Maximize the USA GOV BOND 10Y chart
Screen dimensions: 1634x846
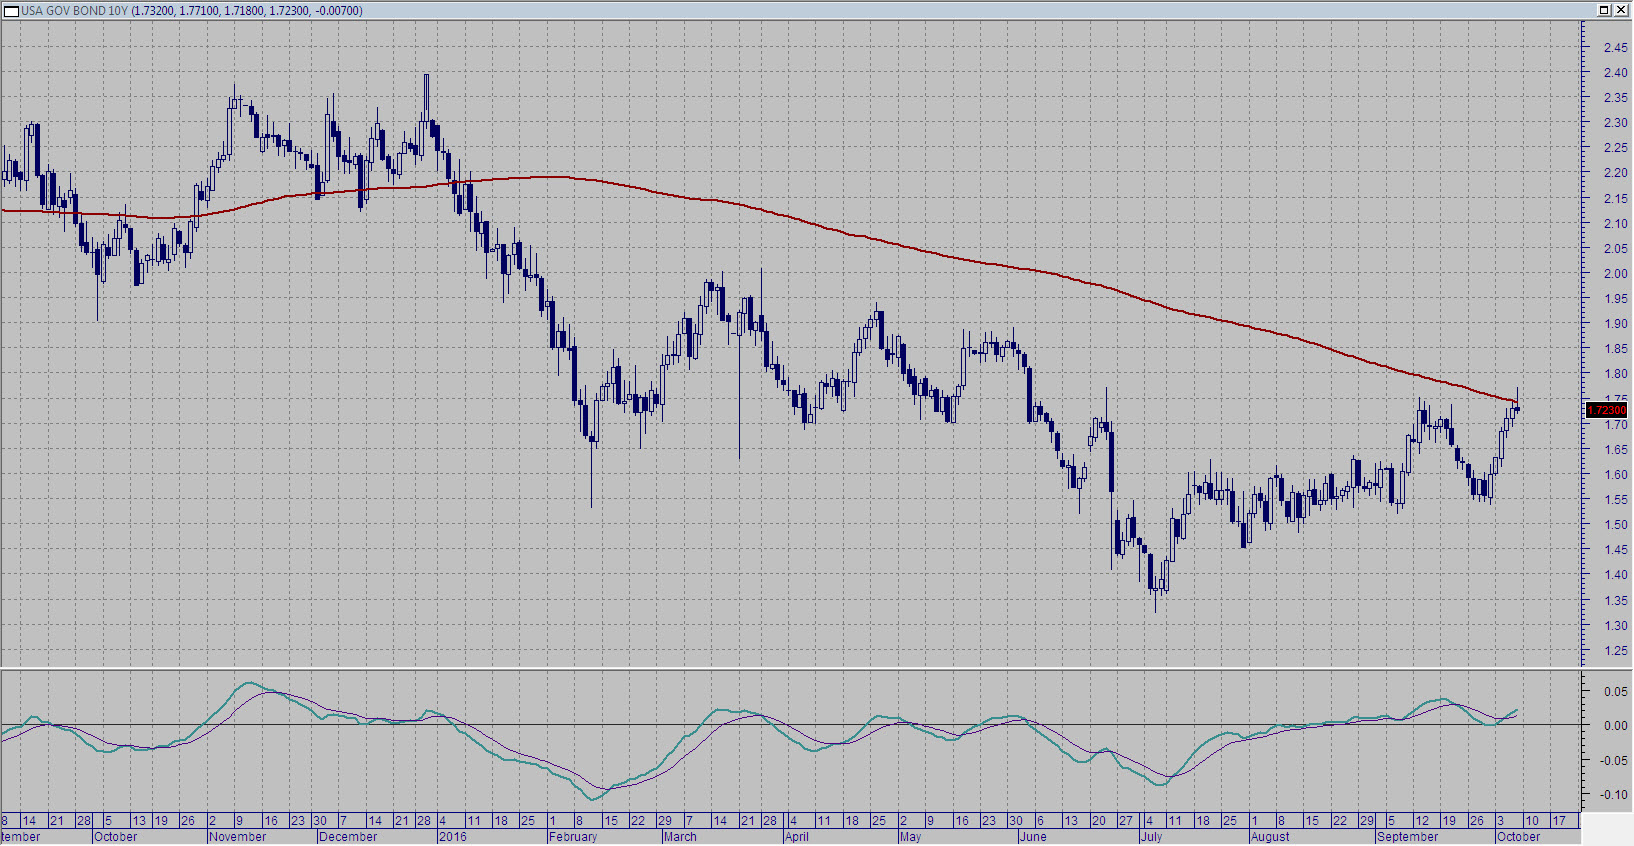1603,10
